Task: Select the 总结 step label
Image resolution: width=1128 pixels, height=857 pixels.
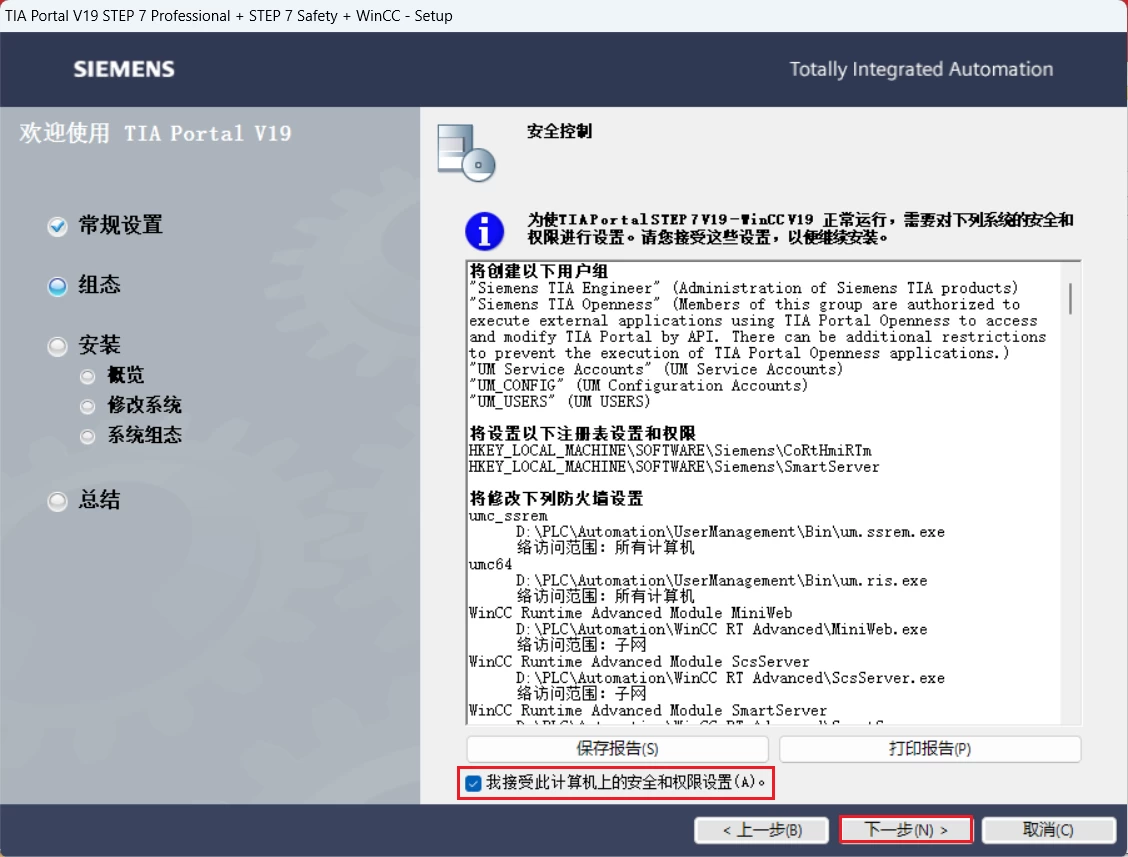Action: (99, 499)
